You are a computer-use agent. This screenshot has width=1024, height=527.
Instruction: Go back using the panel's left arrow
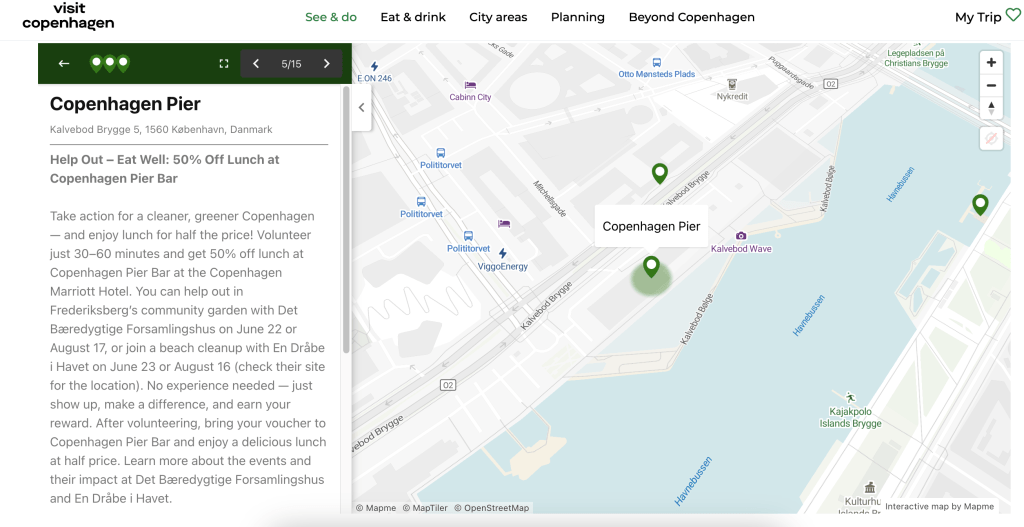(x=64, y=64)
